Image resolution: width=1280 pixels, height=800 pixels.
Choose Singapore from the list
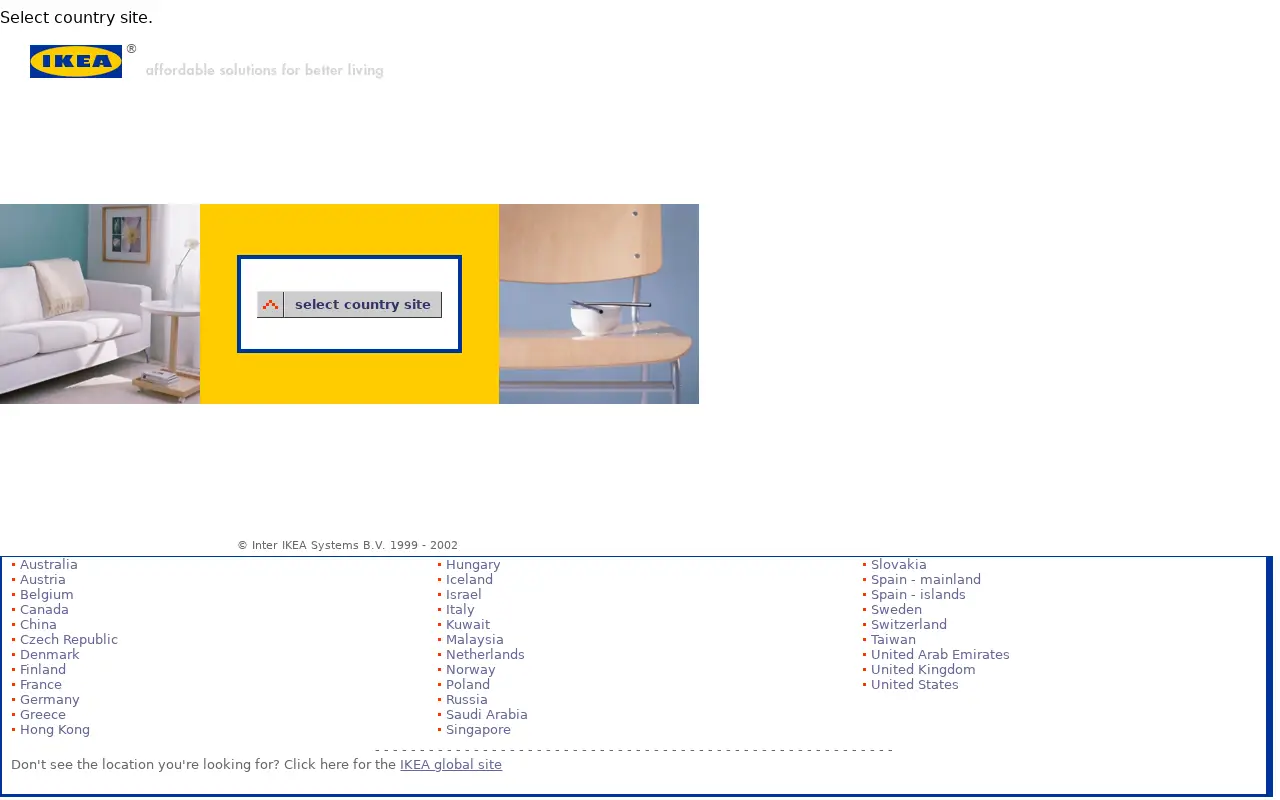click(478, 730)
